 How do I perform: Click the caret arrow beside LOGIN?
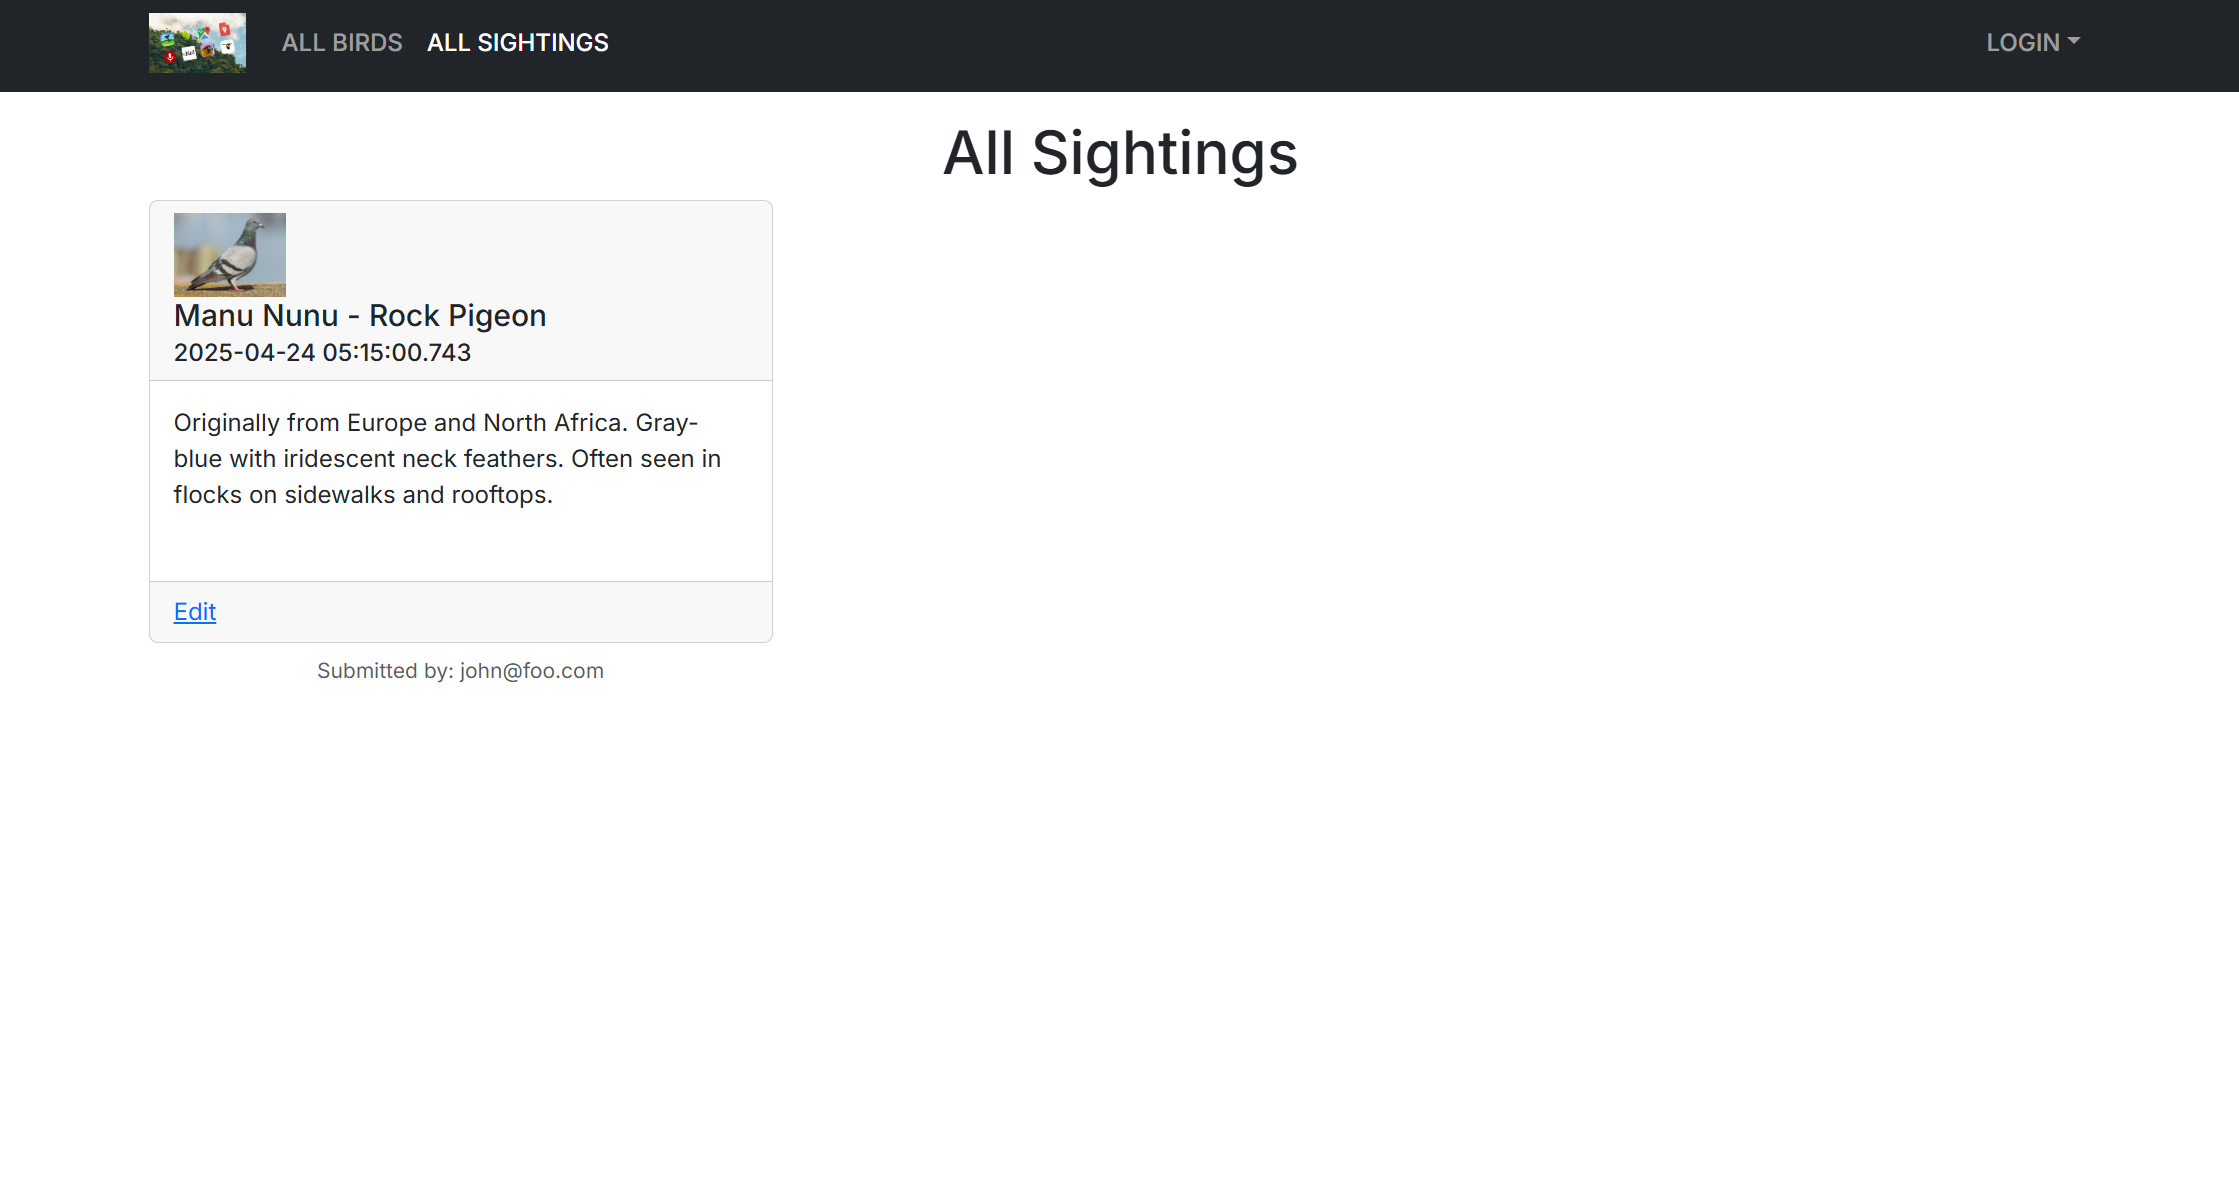click(2074, 41)
